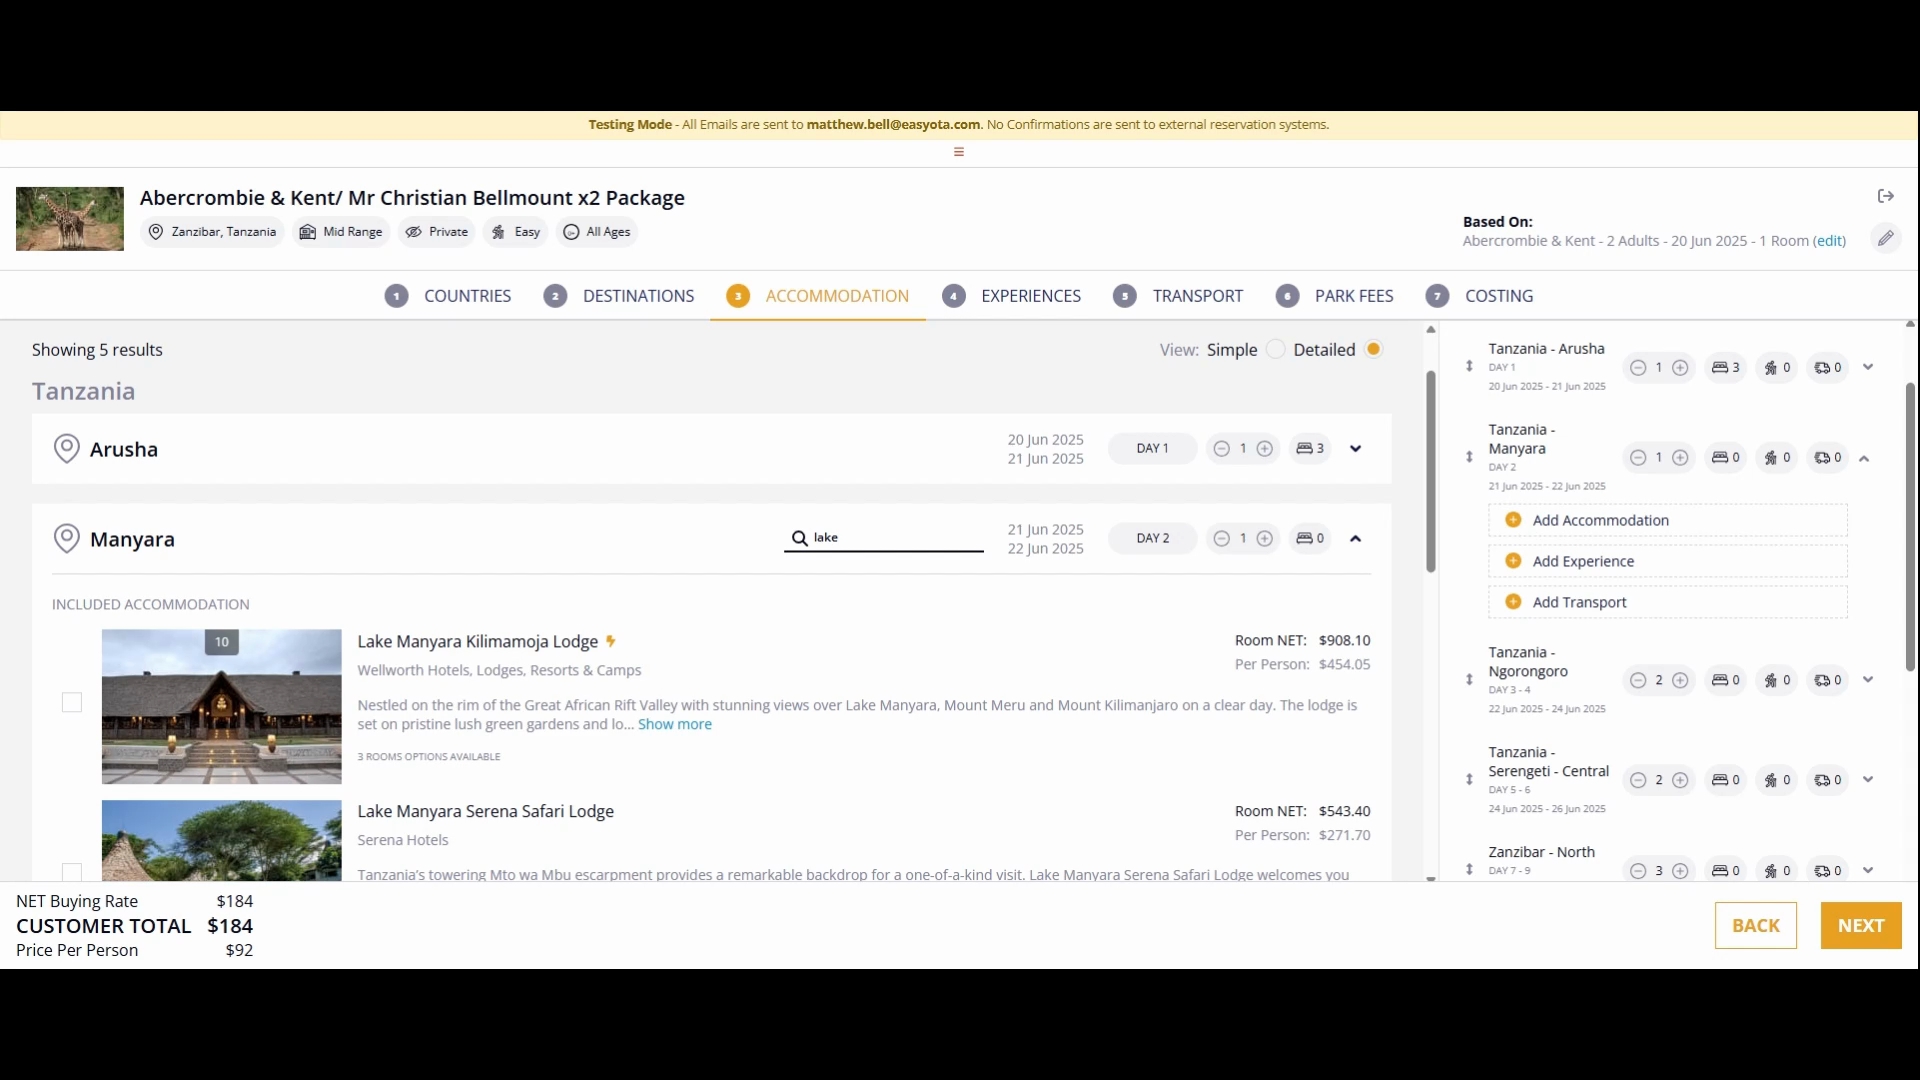This screenshot has width=1920, height=1080.
Task: Expand the Arusha destination section
Action: [1356, 449]
